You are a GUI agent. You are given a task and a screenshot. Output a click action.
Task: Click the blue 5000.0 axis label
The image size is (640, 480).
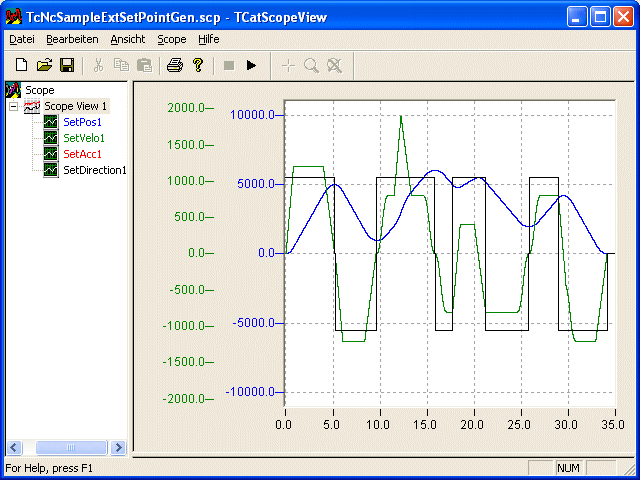click(x=256, y=184)
